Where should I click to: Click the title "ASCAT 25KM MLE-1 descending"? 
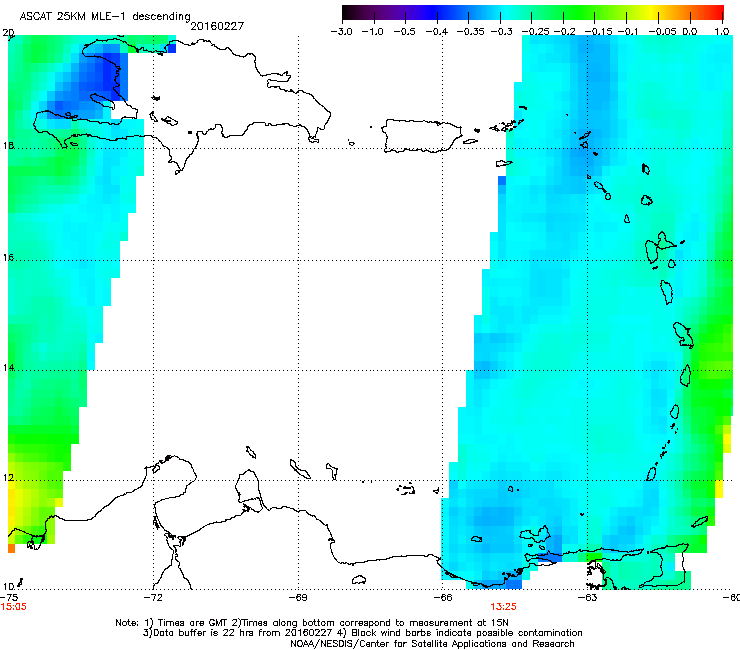point(105,16)
